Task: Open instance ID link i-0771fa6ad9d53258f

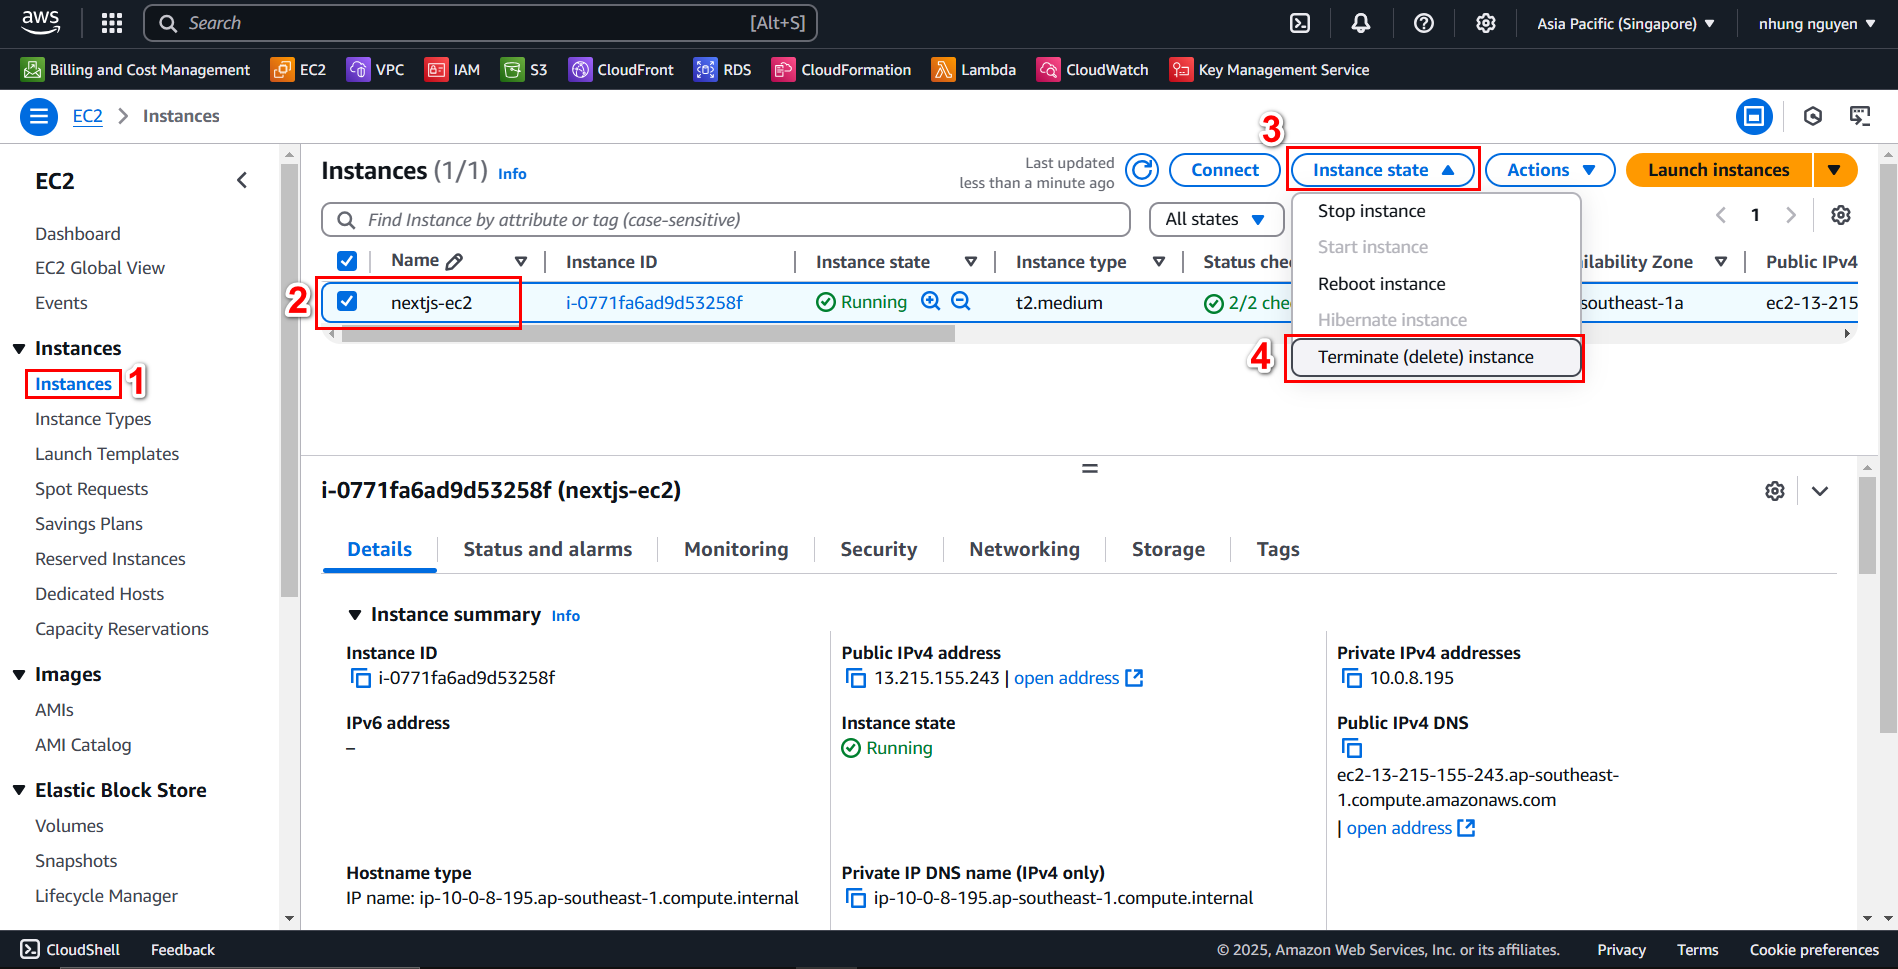Action: click(654, 303)
